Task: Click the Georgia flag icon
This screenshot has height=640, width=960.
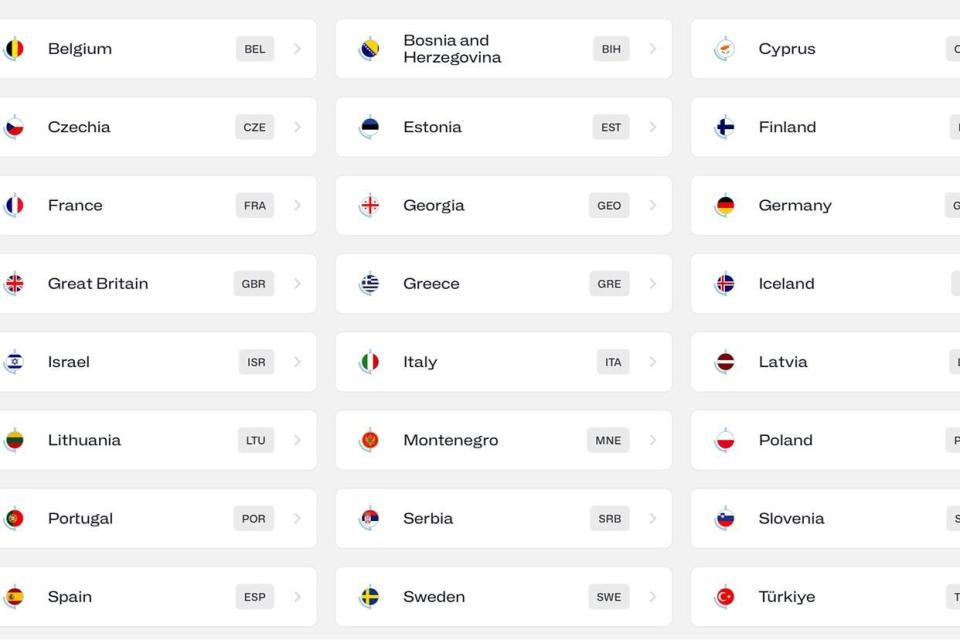Action: [x=370, y=206]
